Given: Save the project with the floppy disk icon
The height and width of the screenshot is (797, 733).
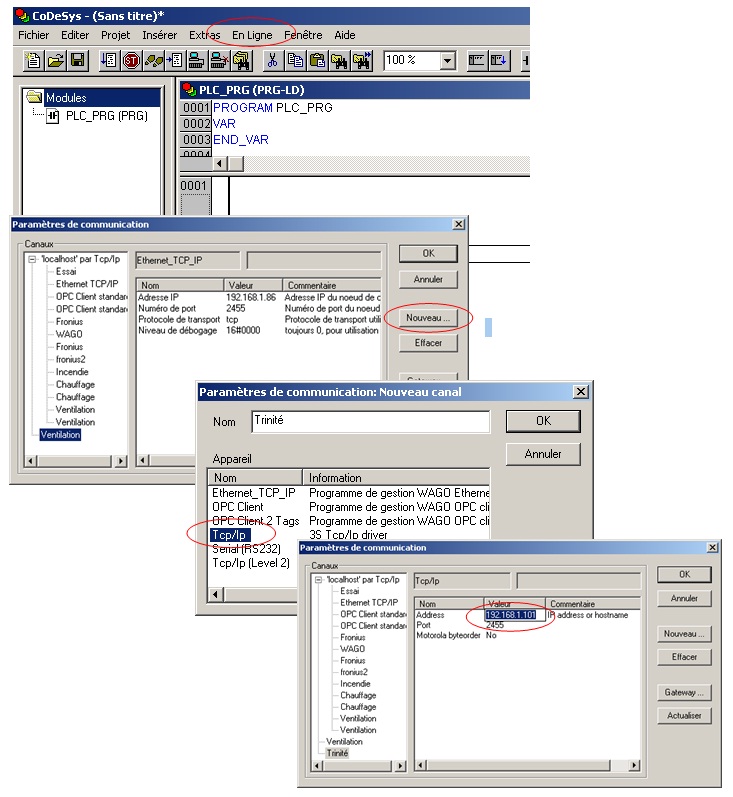Looking at the screenshot, I should (x=77, y=60).
